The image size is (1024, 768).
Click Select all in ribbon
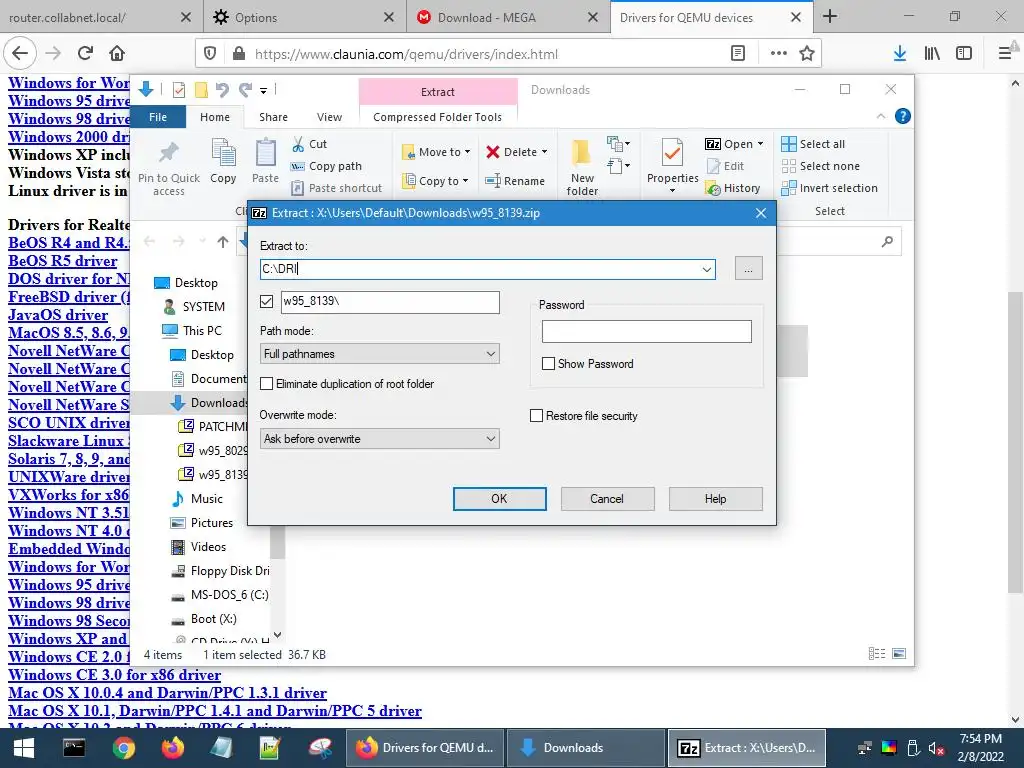(814, 144)
